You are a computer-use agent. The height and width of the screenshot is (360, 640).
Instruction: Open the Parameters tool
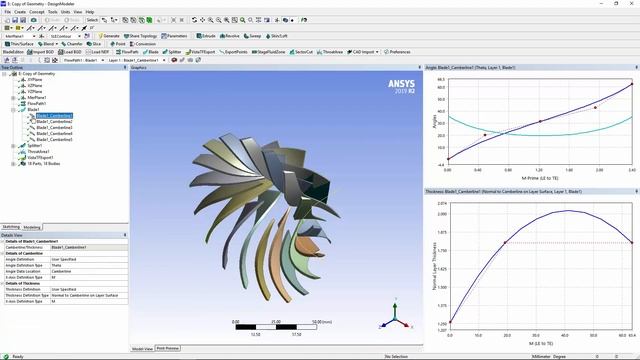point(174,36)
